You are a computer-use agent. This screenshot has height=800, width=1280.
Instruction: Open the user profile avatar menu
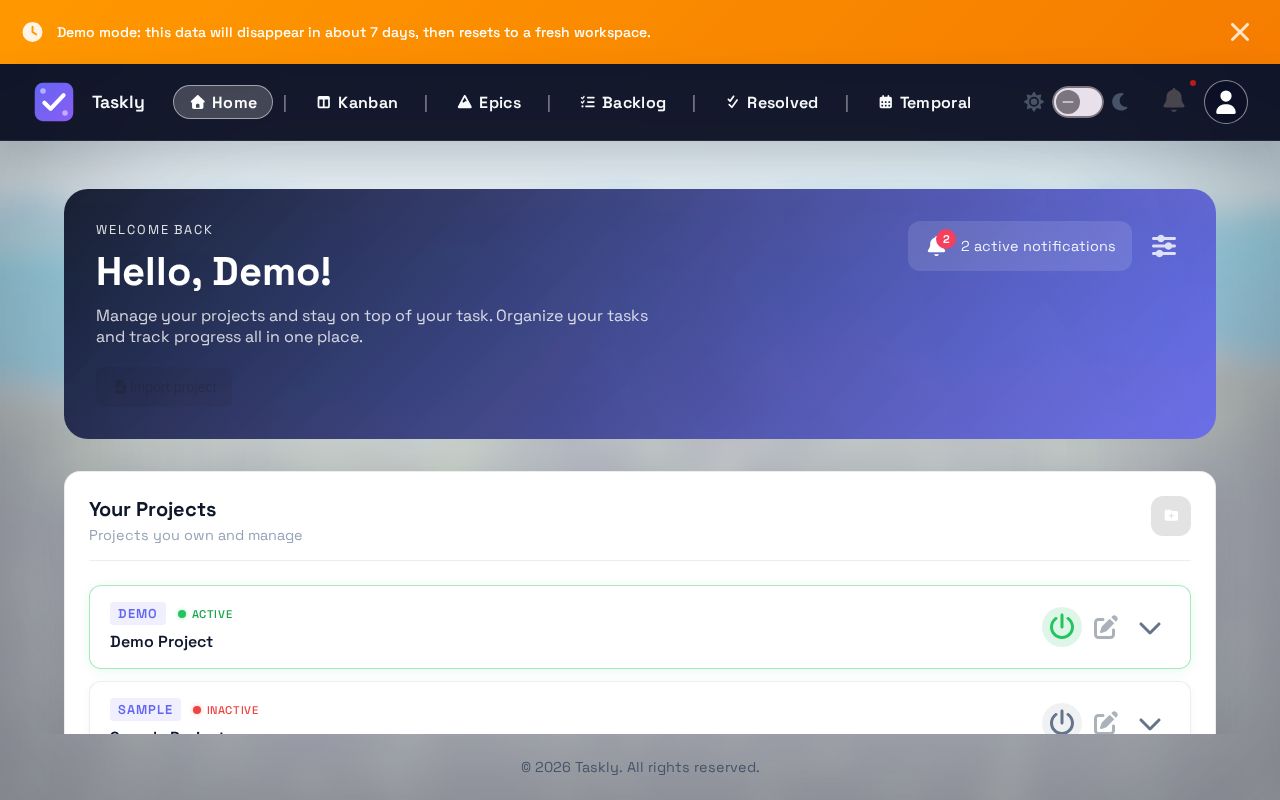(x=1226, y=102)
